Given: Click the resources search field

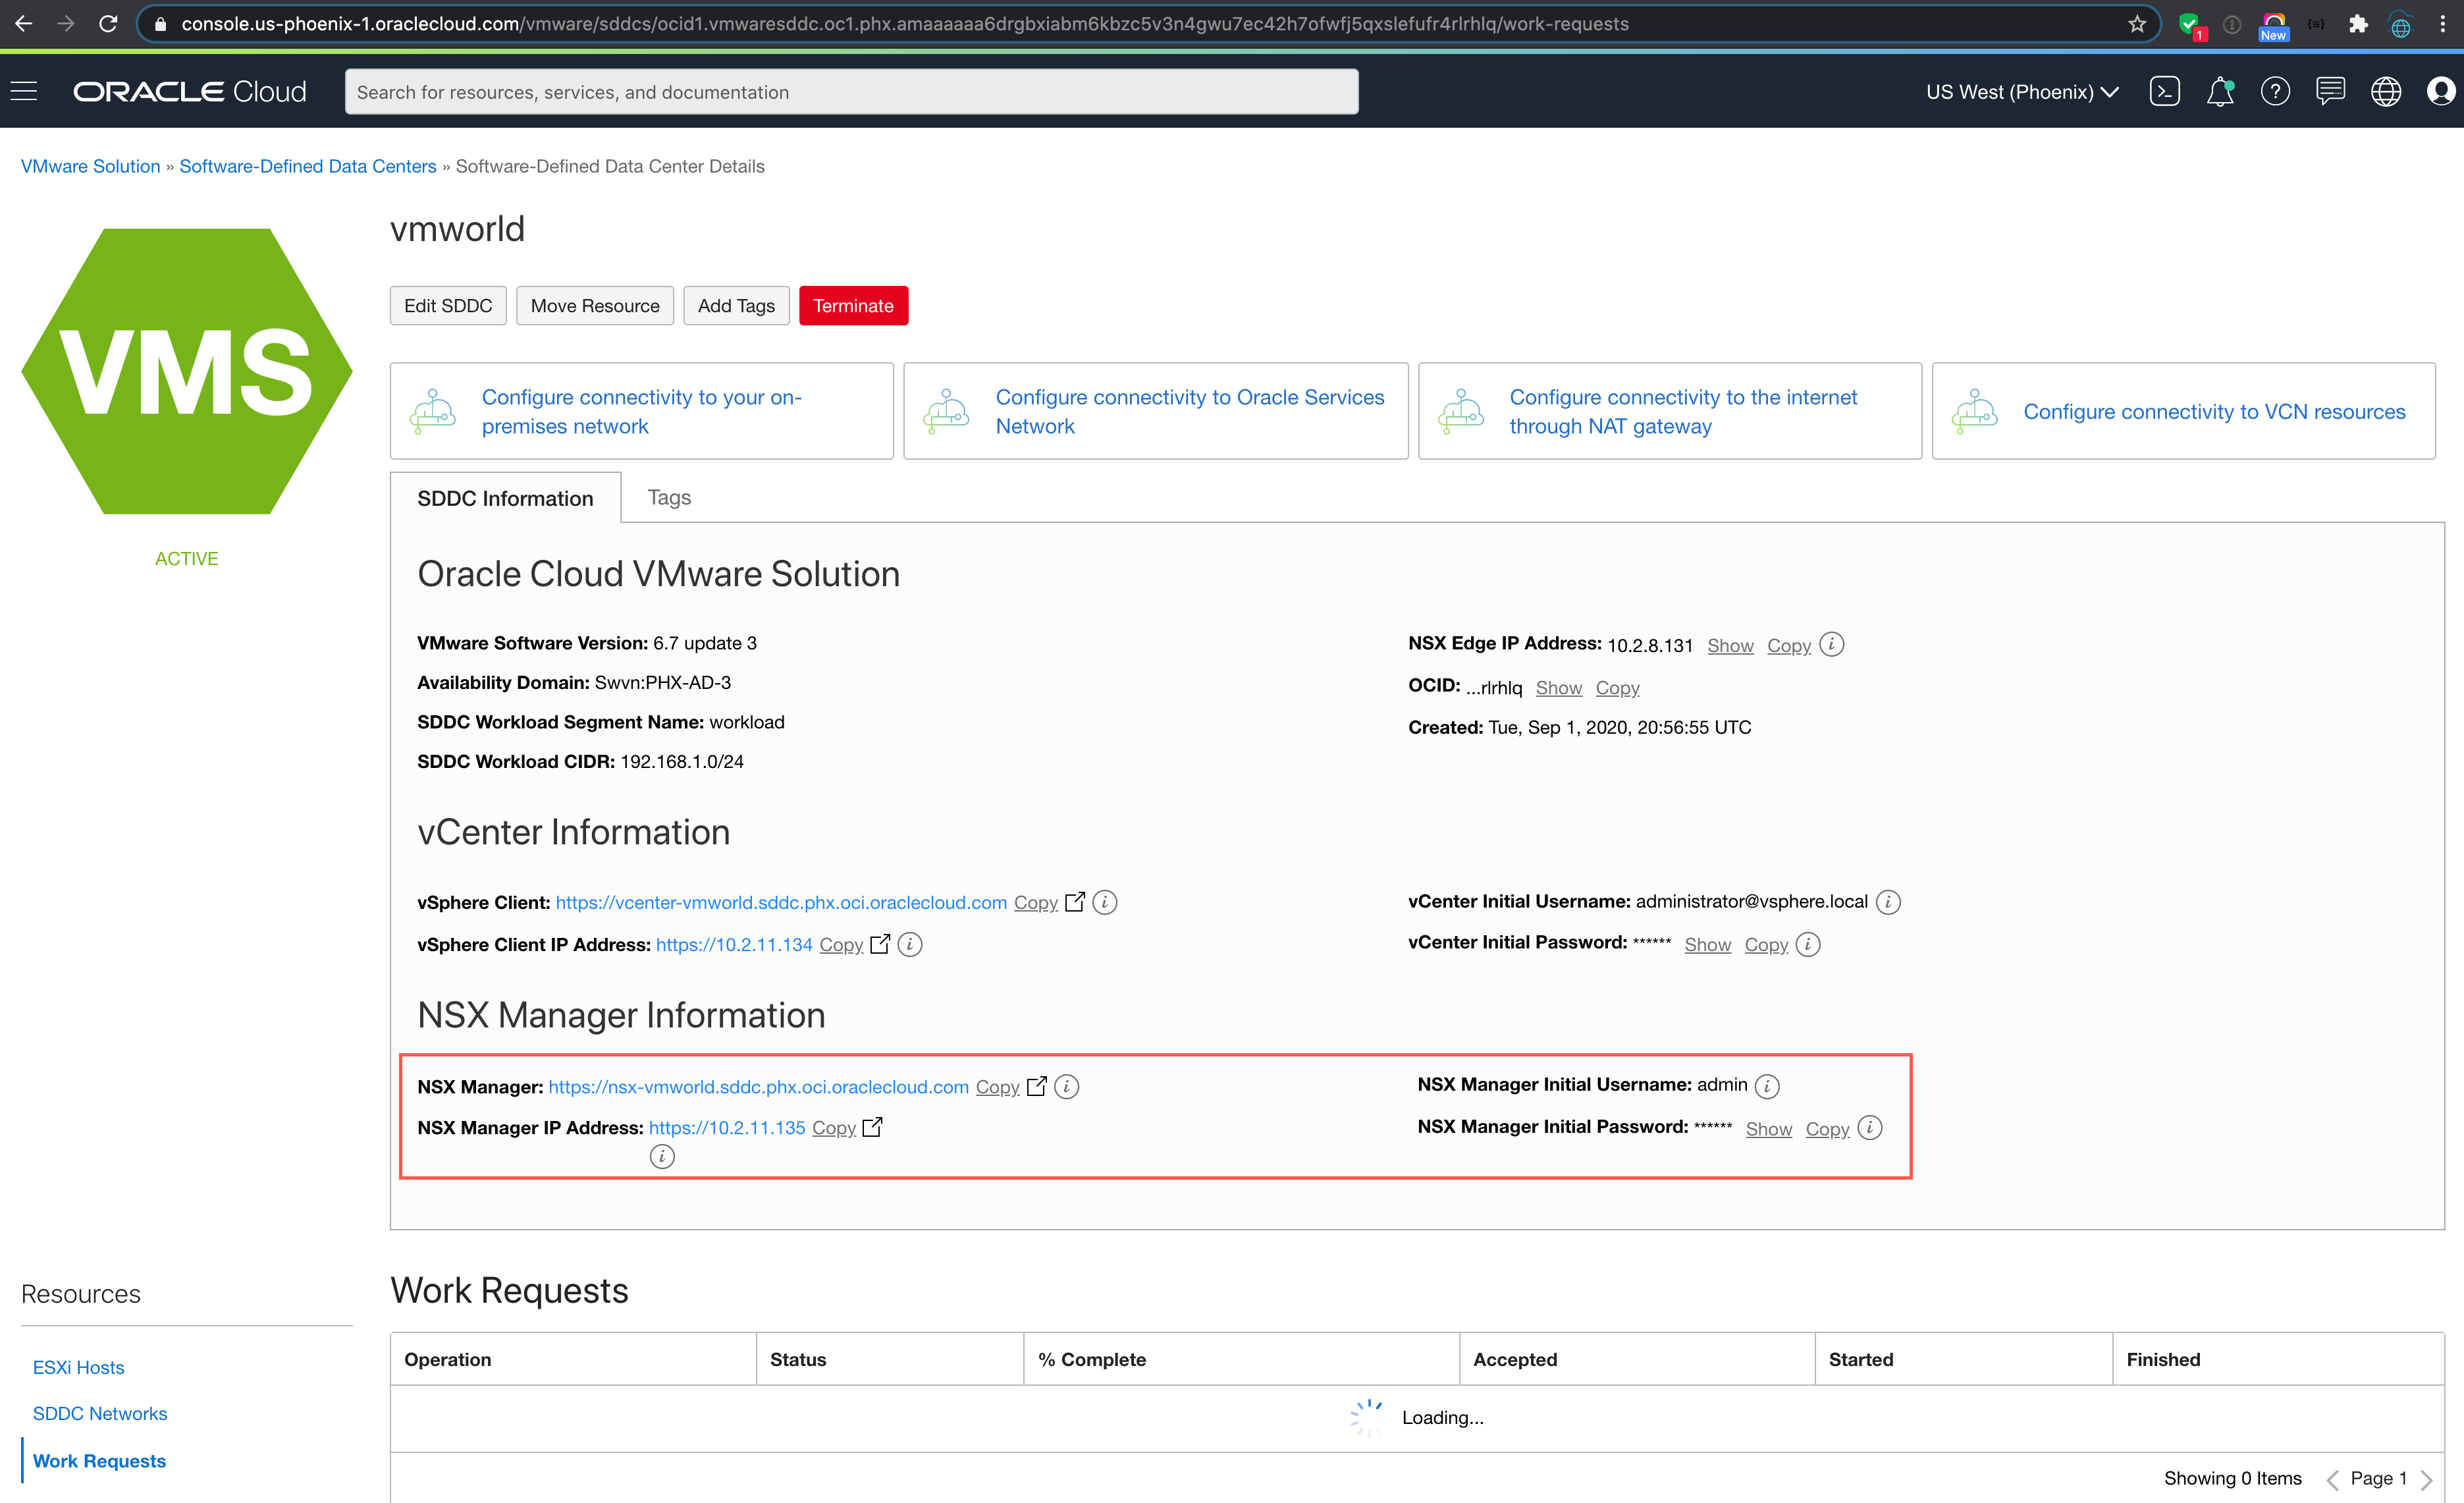Looking at the screenshot, I should (851, 91).
